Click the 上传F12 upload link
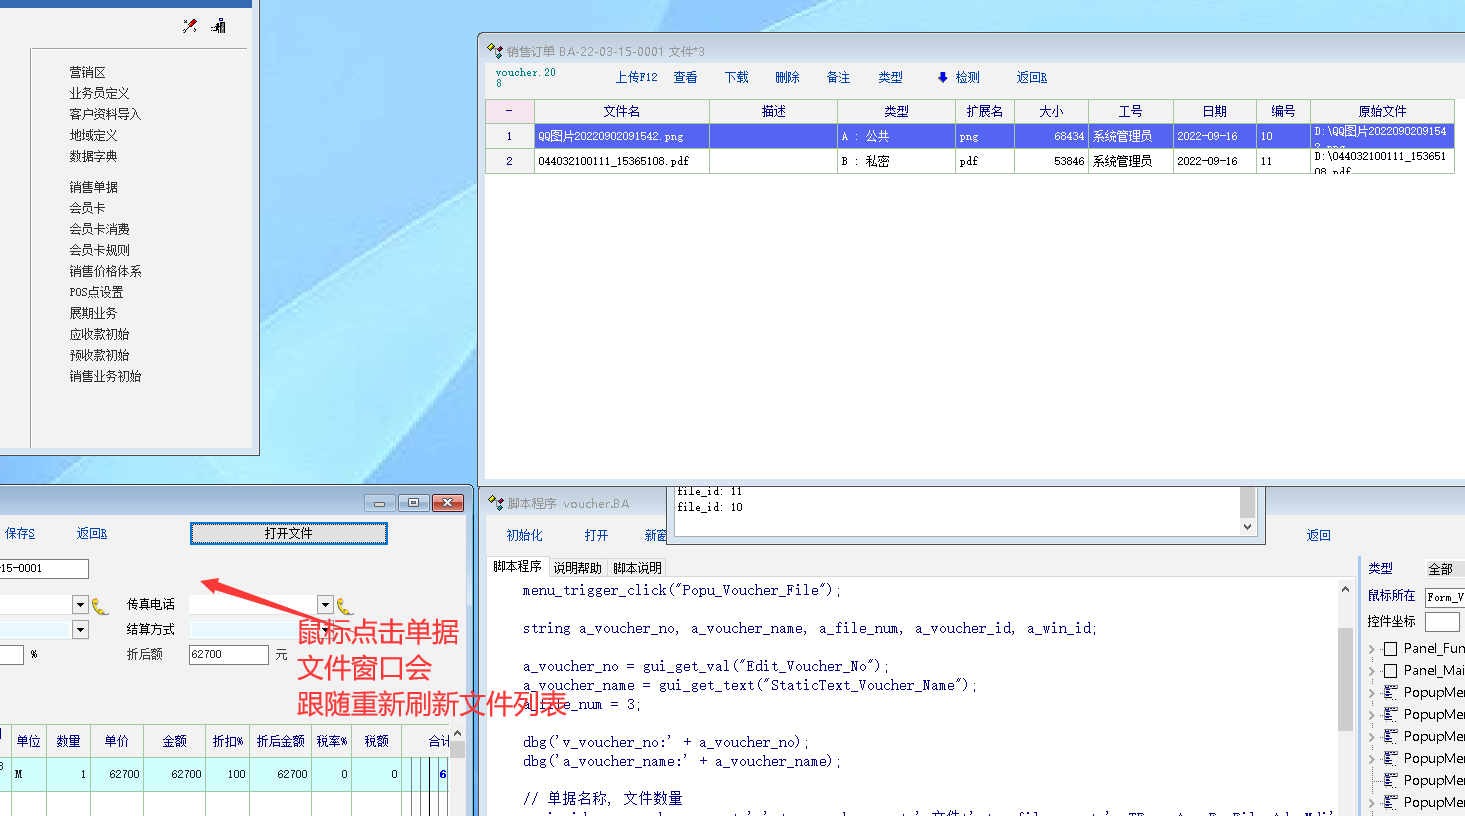The width and height of the screenshot is (1465, 816). coord(636,78)
